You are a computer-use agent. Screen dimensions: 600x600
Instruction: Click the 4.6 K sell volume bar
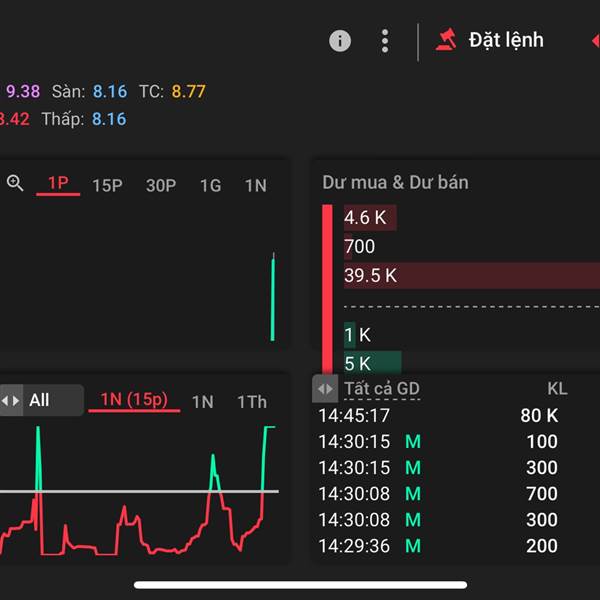[370, 218]
